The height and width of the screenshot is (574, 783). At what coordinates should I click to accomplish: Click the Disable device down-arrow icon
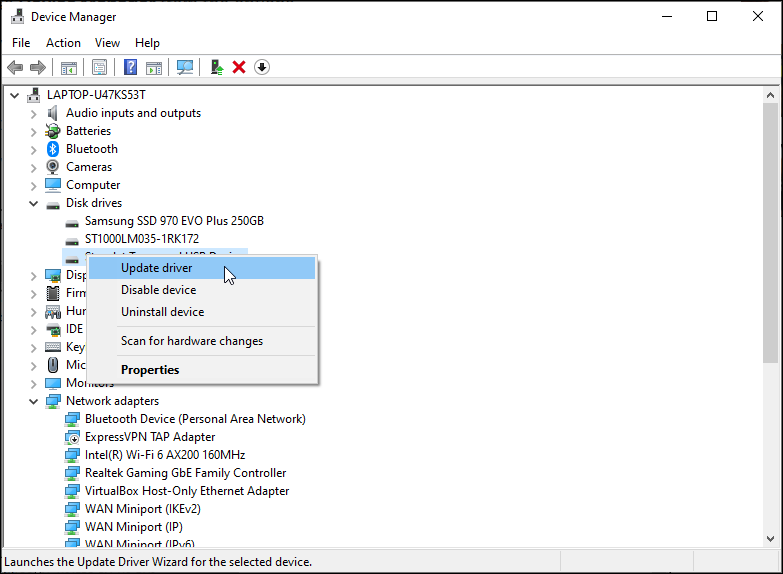point(262,67)
